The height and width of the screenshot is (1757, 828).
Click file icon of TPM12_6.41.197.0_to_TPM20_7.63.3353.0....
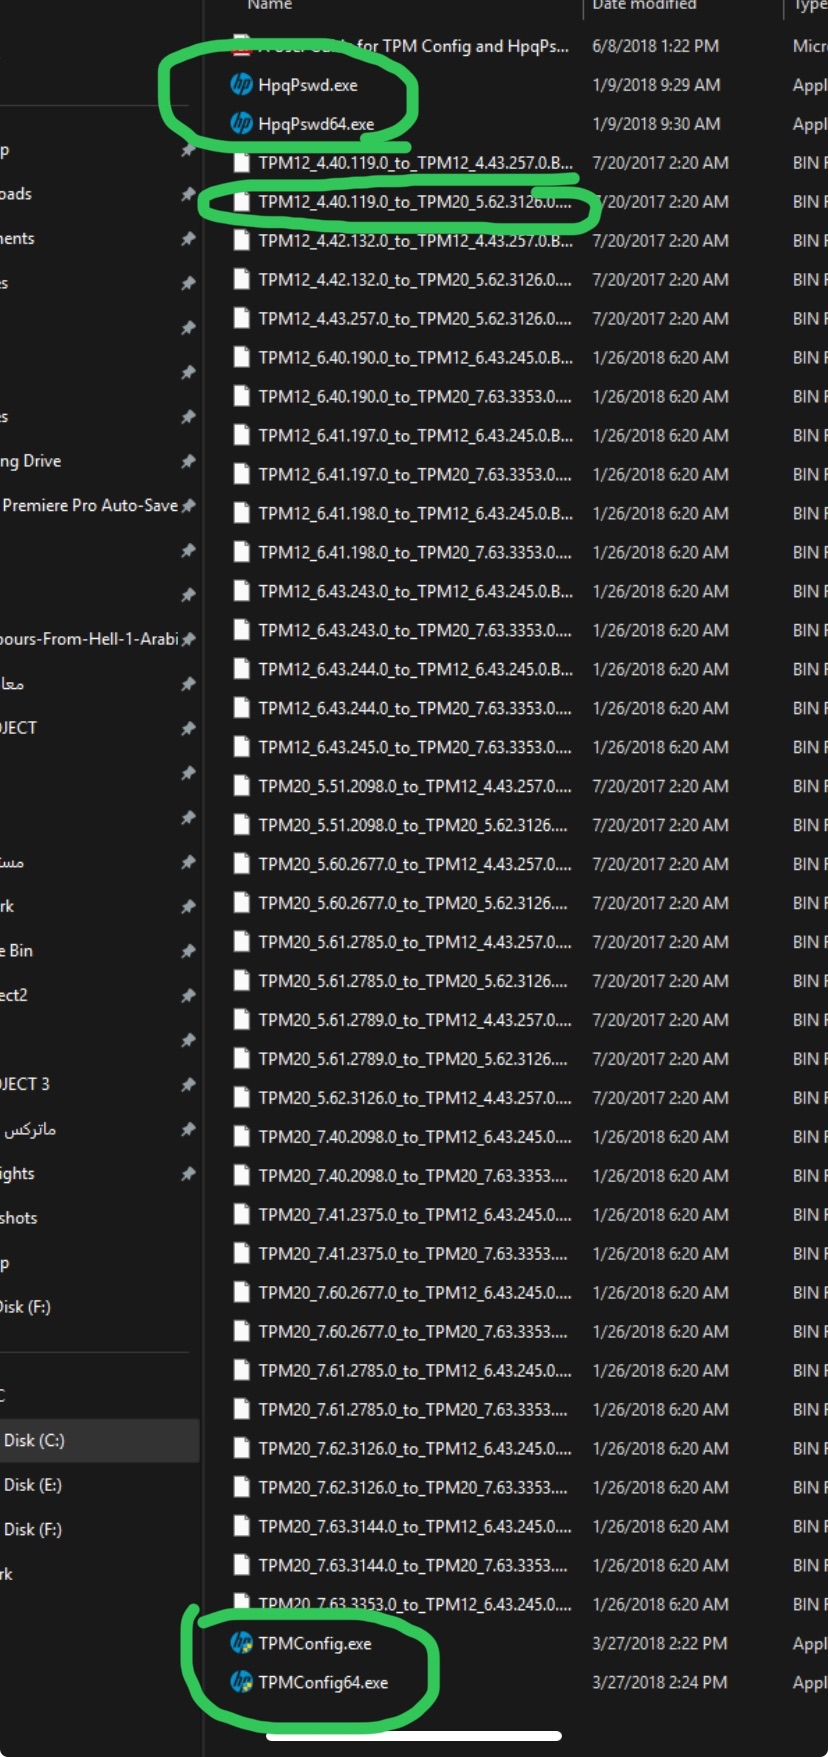[241, 474]
